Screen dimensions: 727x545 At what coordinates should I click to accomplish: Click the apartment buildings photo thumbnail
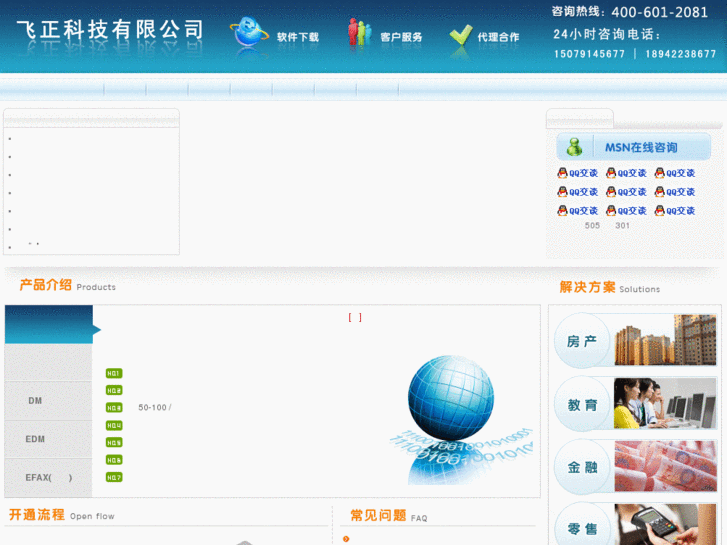[665, 340]
